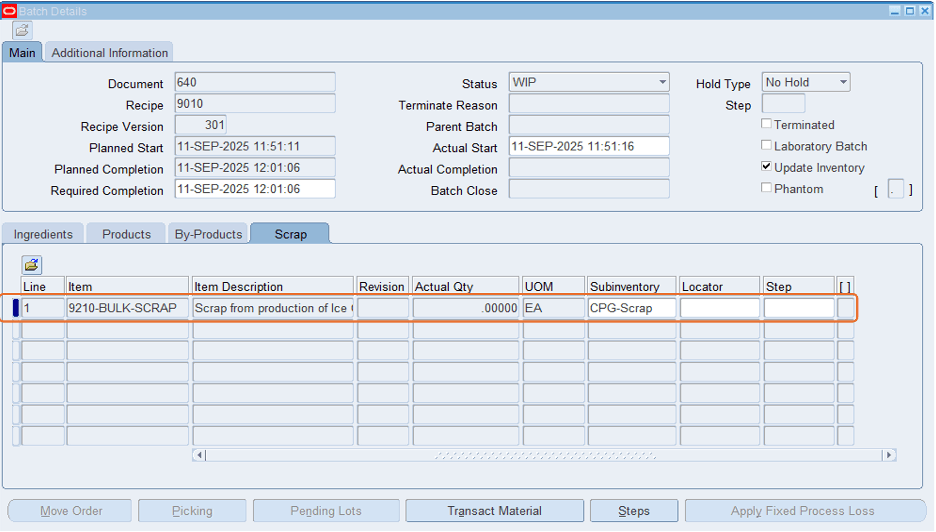This screenshot has width=936, height=532.
Task: Select item cell 9210-BULK-SCRAP
Action: point(128,308)
